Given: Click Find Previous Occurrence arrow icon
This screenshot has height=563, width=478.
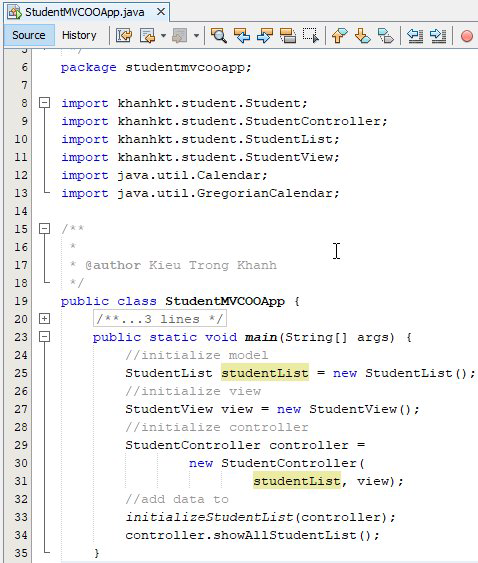Looking at the screenshot, I should (x=242, y=36).
